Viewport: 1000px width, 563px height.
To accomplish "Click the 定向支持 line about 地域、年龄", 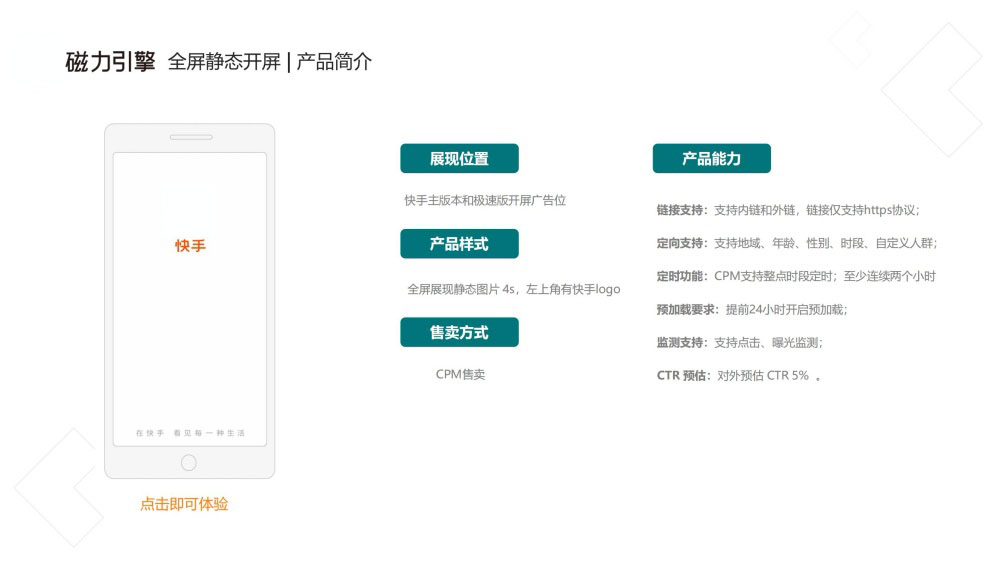I will tap(797, 244).
